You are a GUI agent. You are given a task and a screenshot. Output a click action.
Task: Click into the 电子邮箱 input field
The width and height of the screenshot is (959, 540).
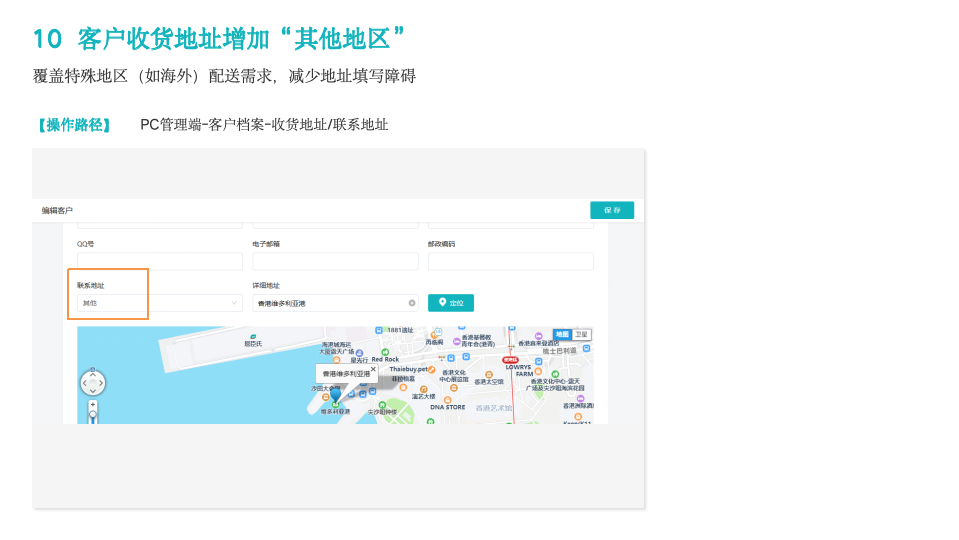coord(335,261)
